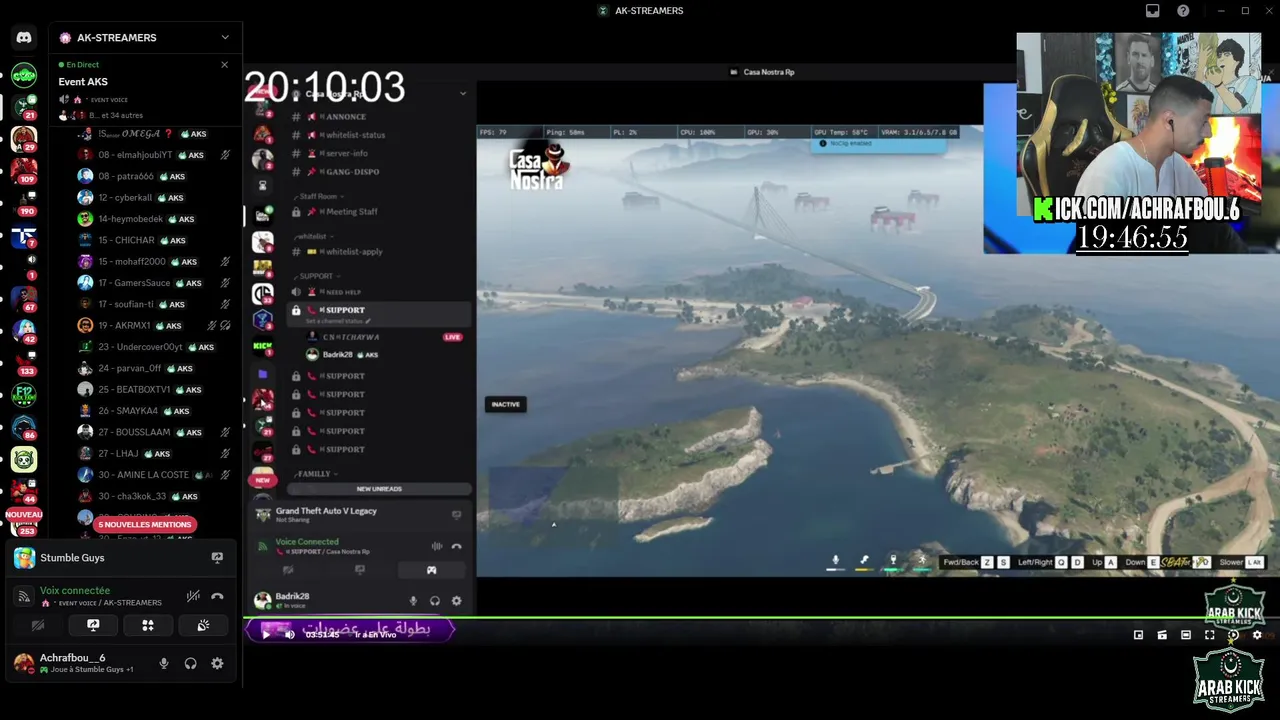Open the Voix connectée connection info

pyautogui.click(x=75, y=591)
